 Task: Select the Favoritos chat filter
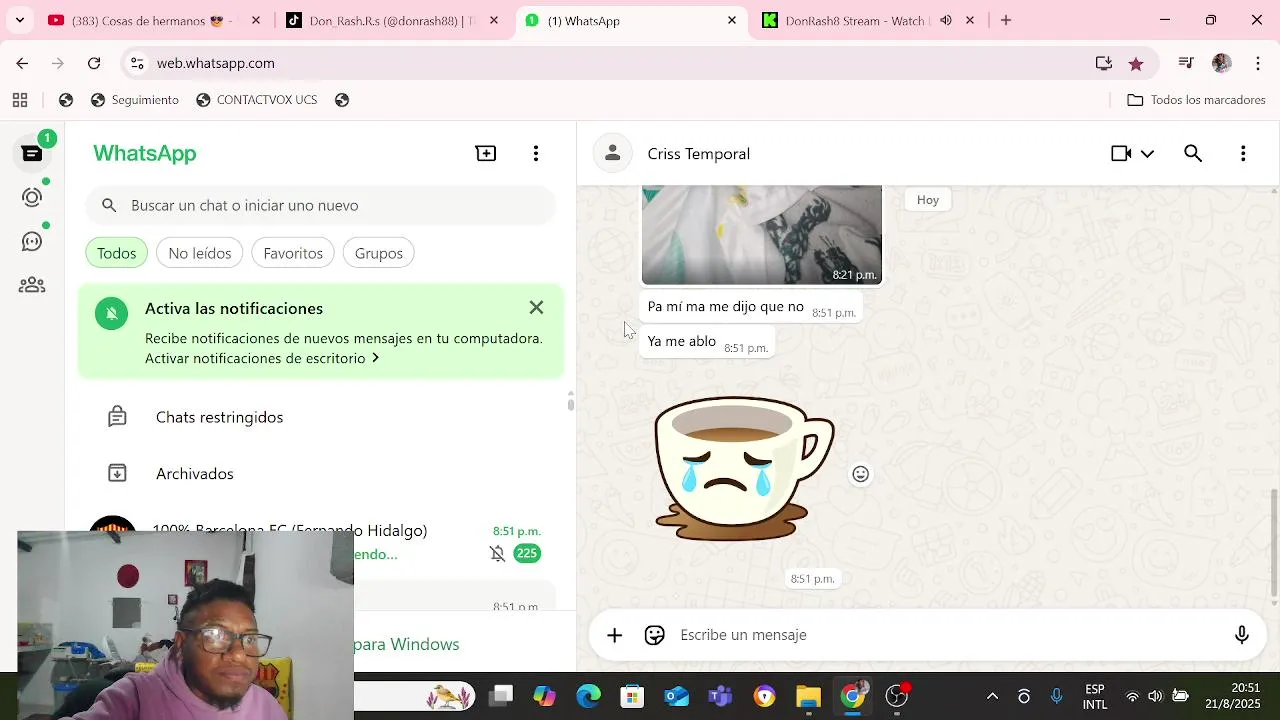point(293,253)
